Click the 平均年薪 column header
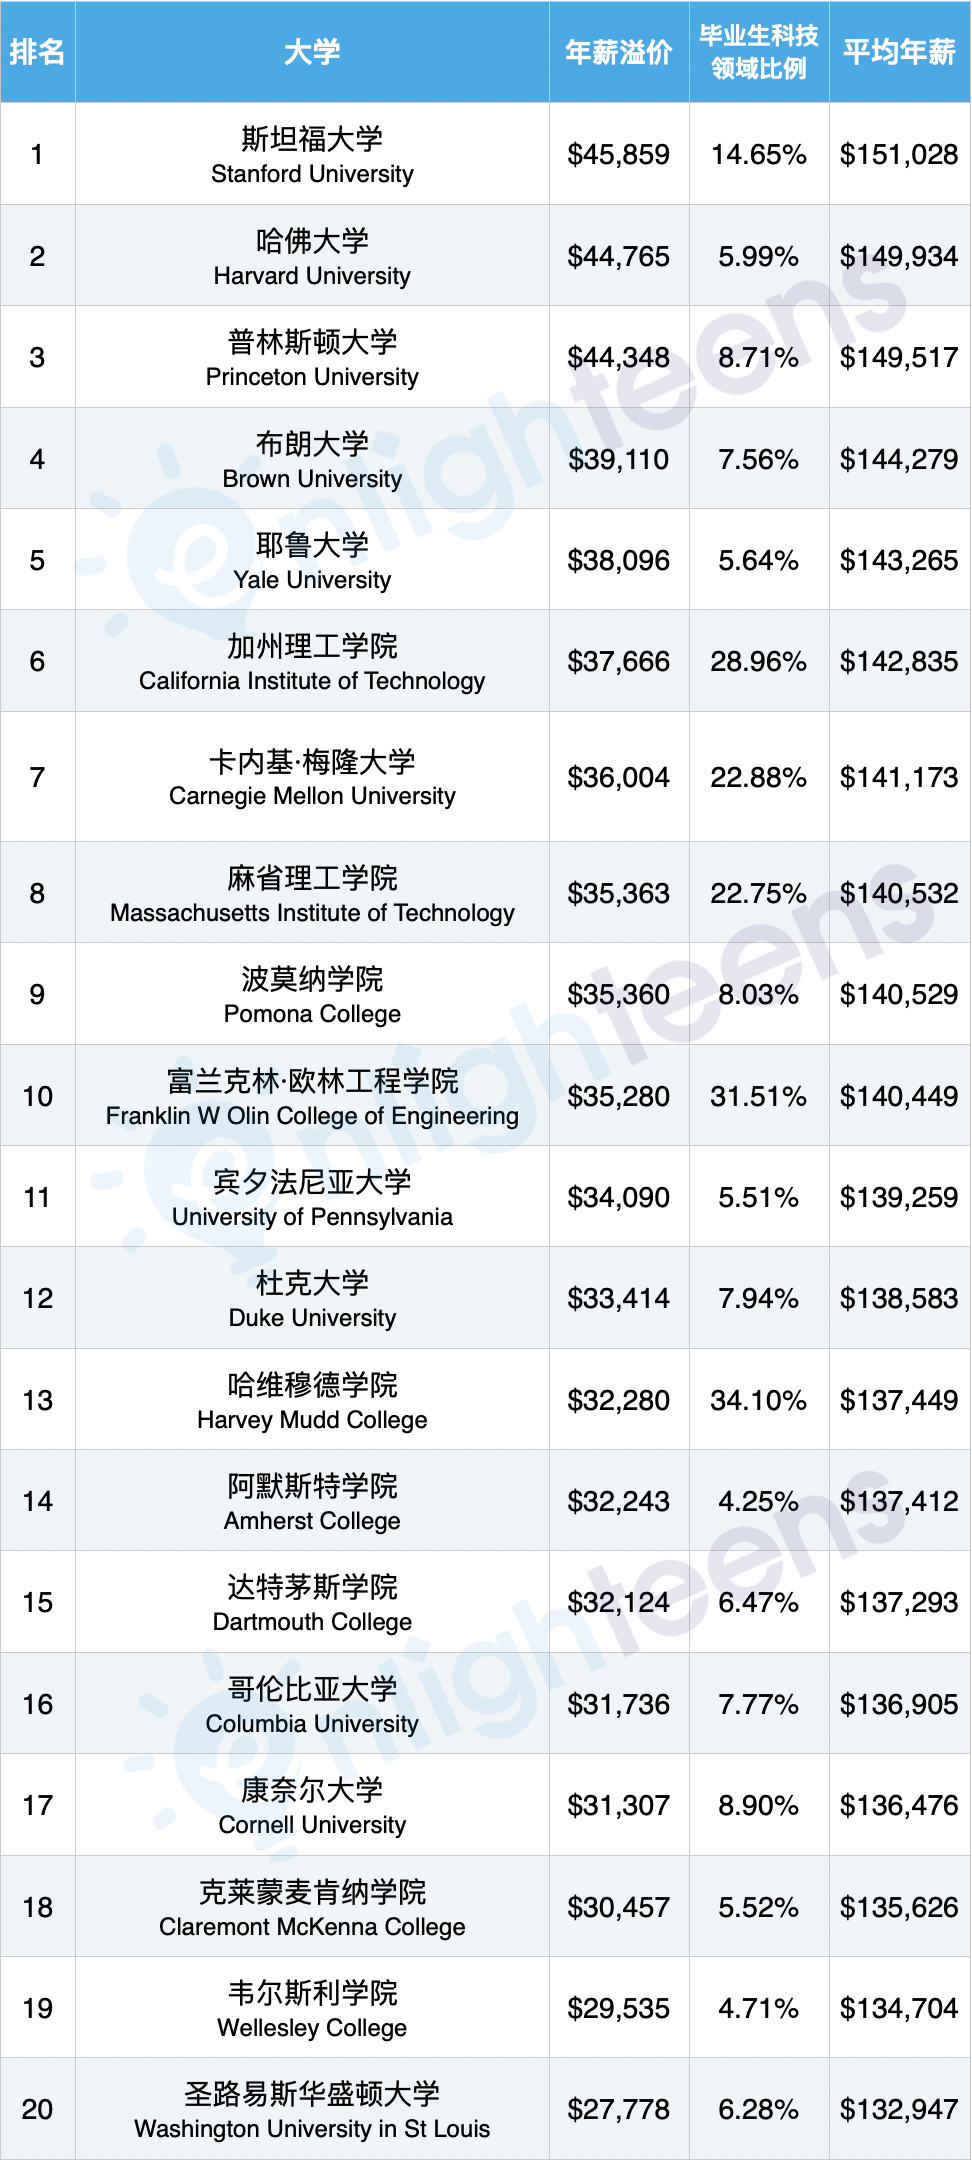972x2160 pixels. pyautogui.click(x=899, y=52)
